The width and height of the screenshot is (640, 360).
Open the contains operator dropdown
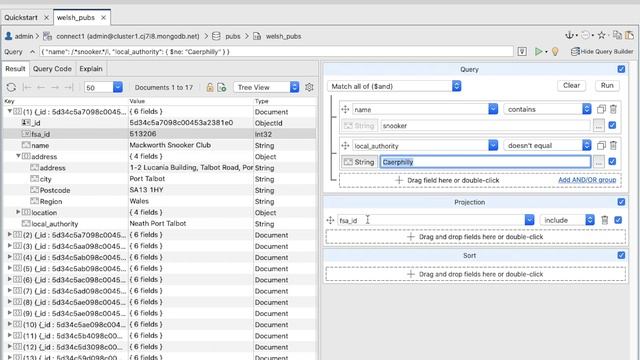(x=587, y=109)
